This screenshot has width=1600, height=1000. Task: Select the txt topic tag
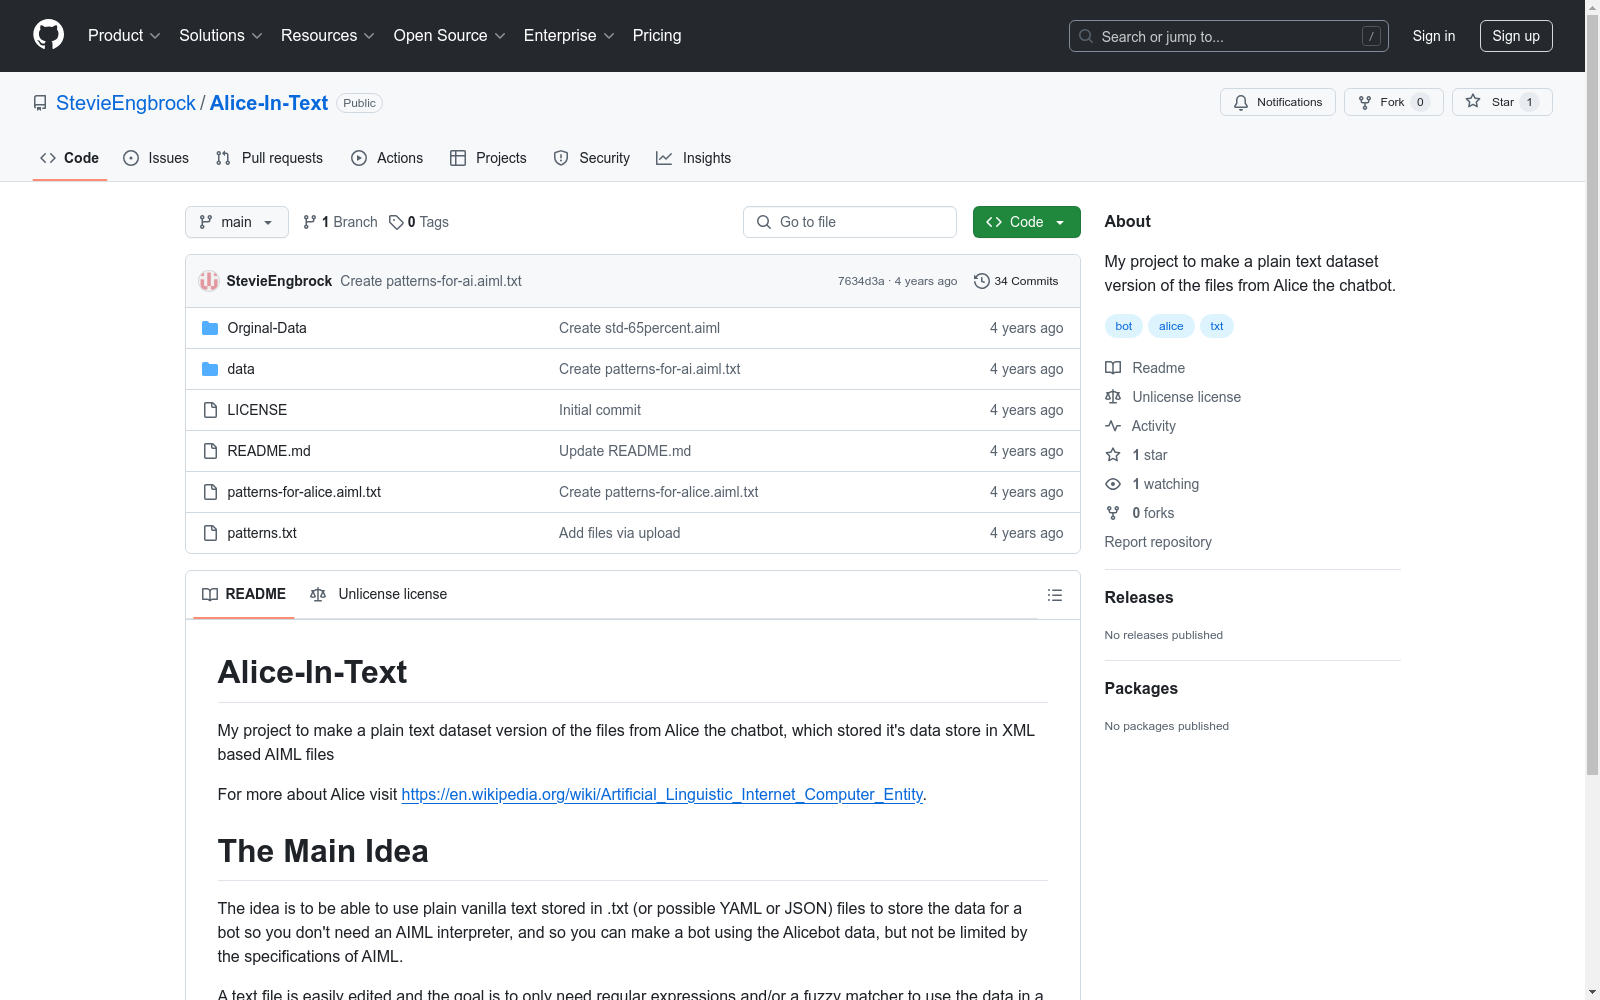pos(1217,326)
